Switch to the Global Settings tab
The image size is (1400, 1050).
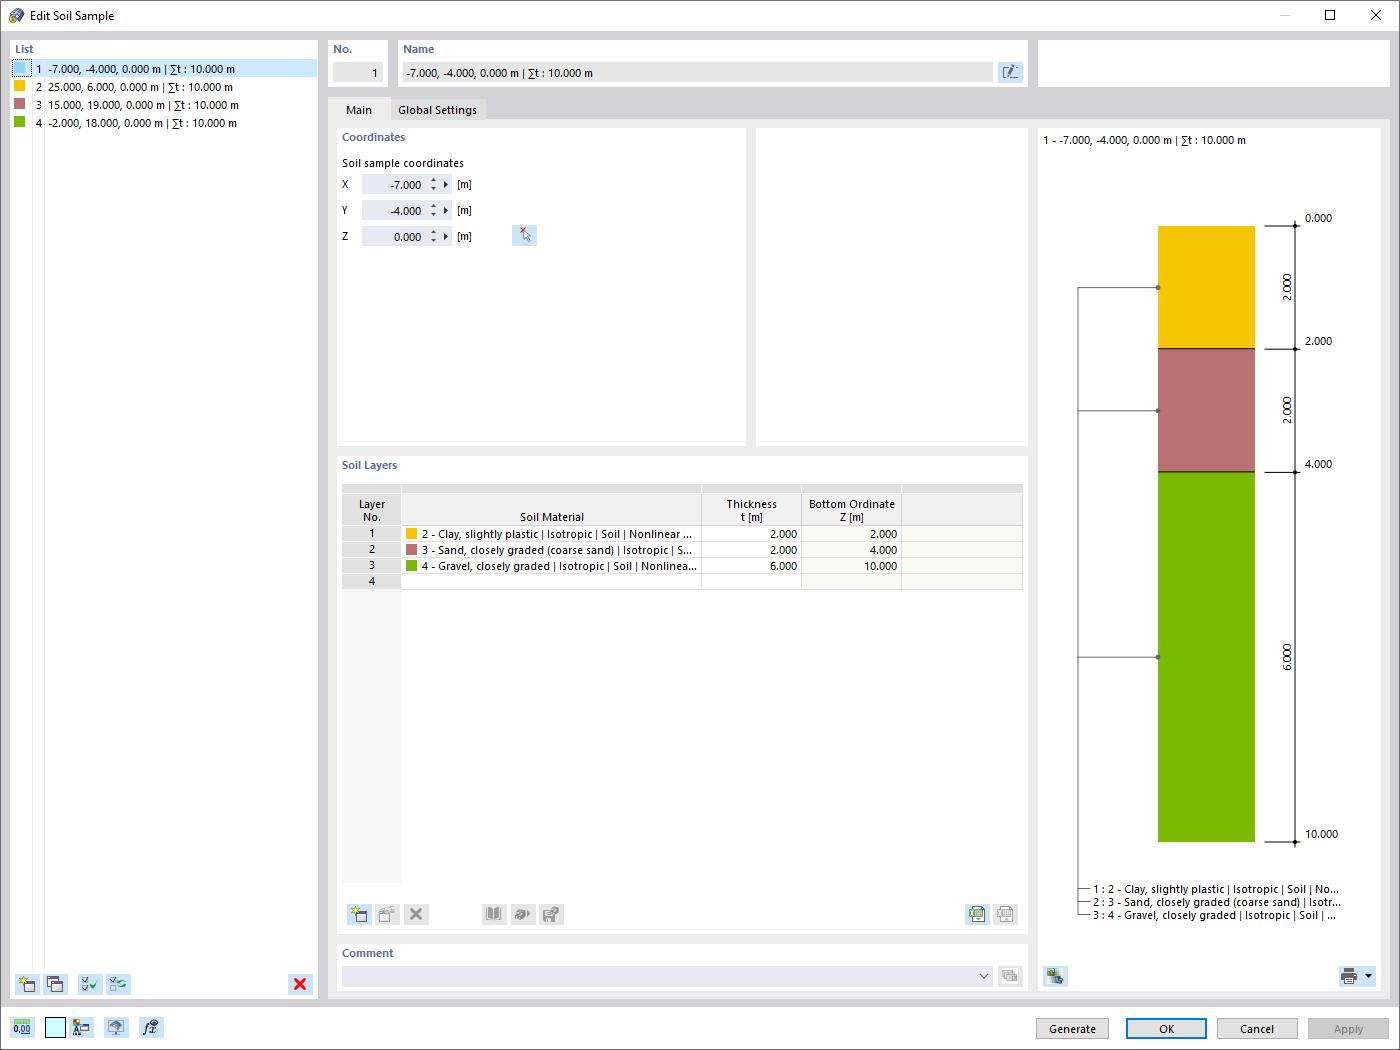[x=437, y=110]
